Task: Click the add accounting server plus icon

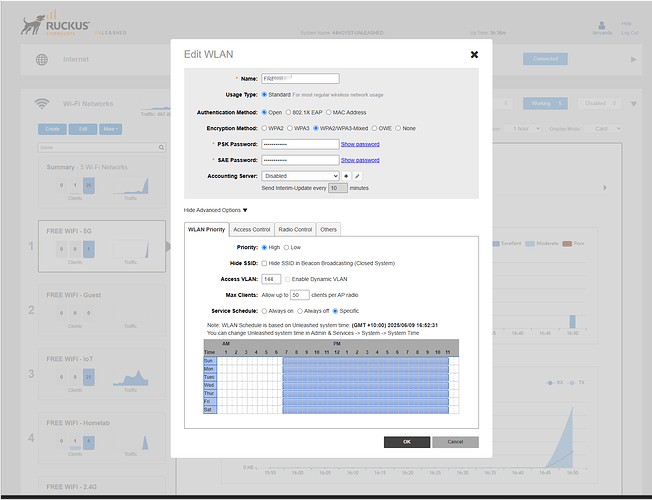Action: click(346, 176)
